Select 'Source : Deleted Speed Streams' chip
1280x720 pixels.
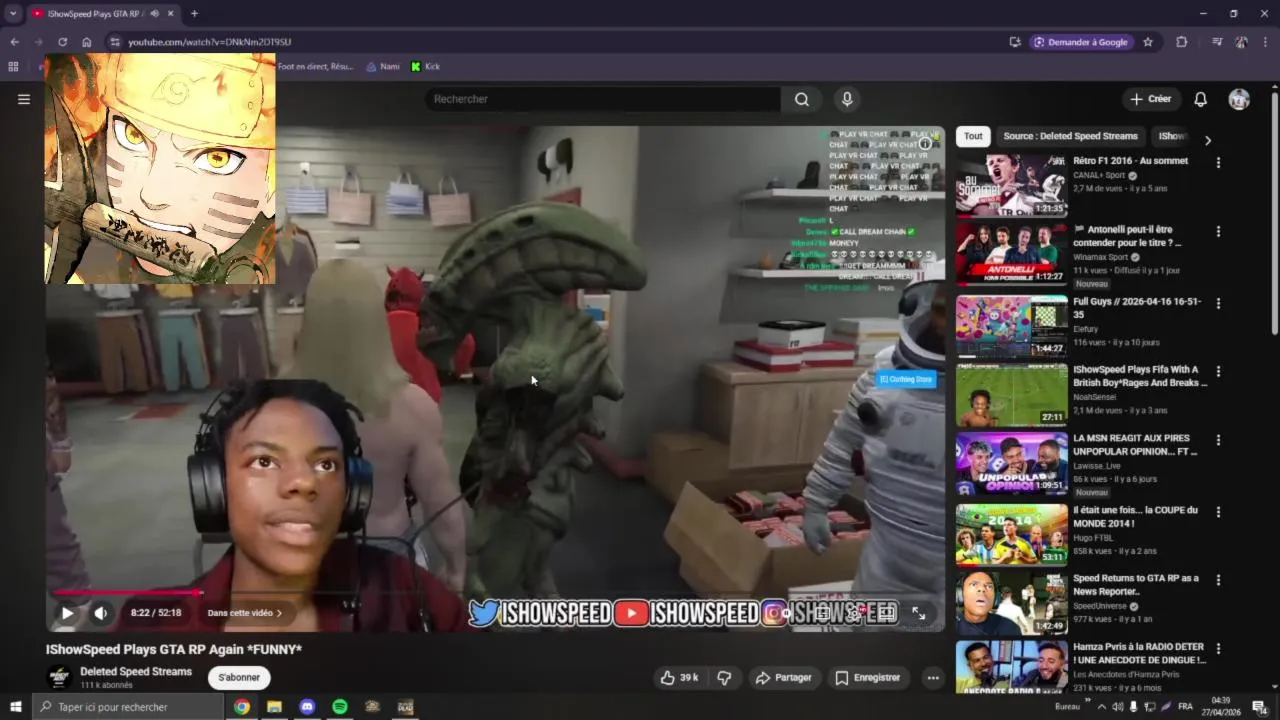click(1070, 136)
